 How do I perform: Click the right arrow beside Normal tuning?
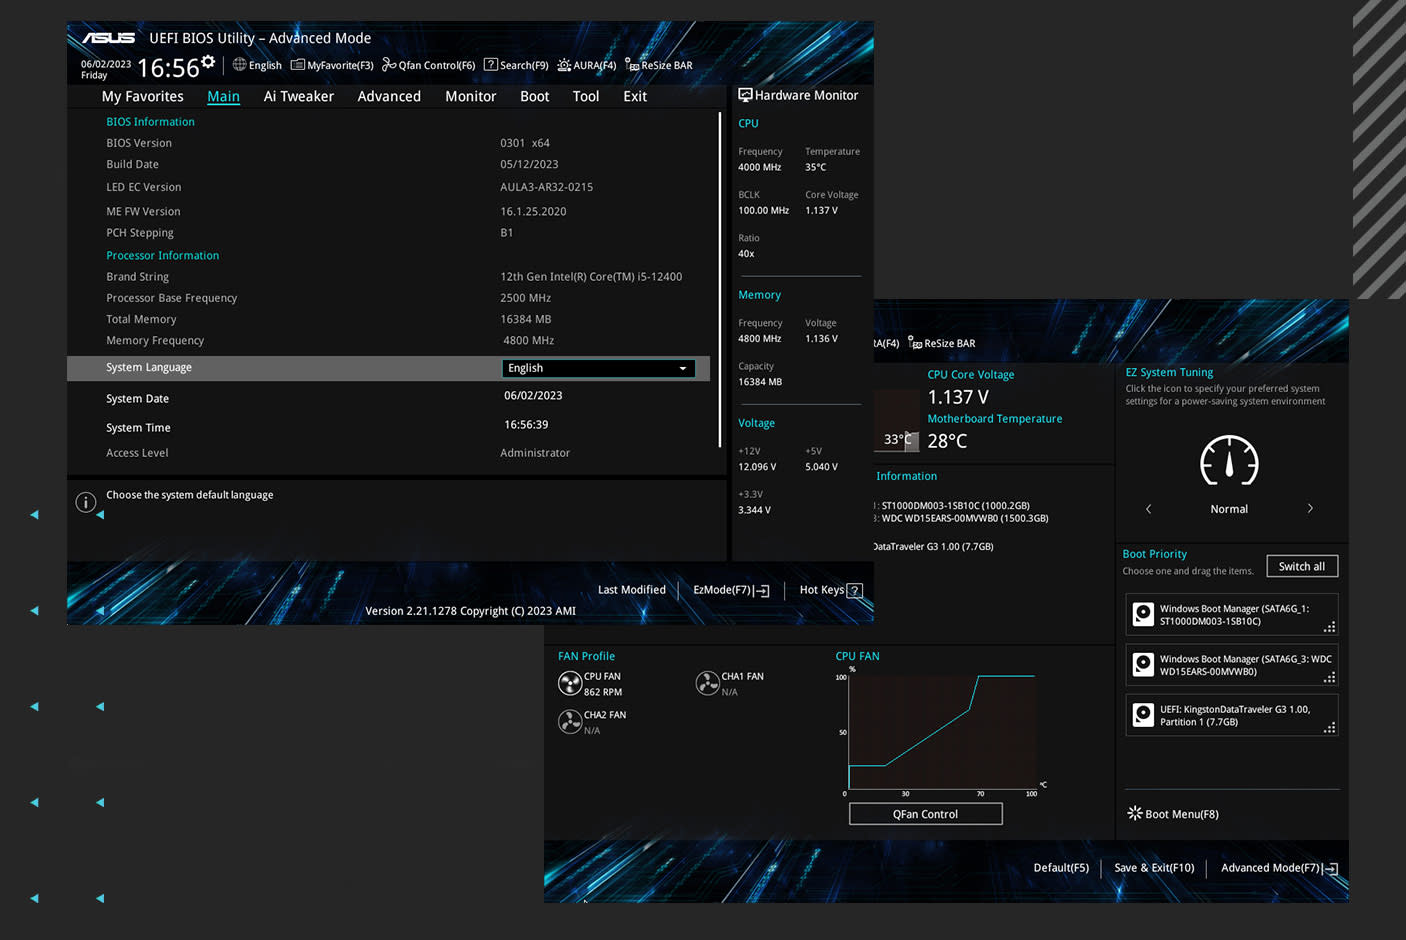[x=1310, y=509]
